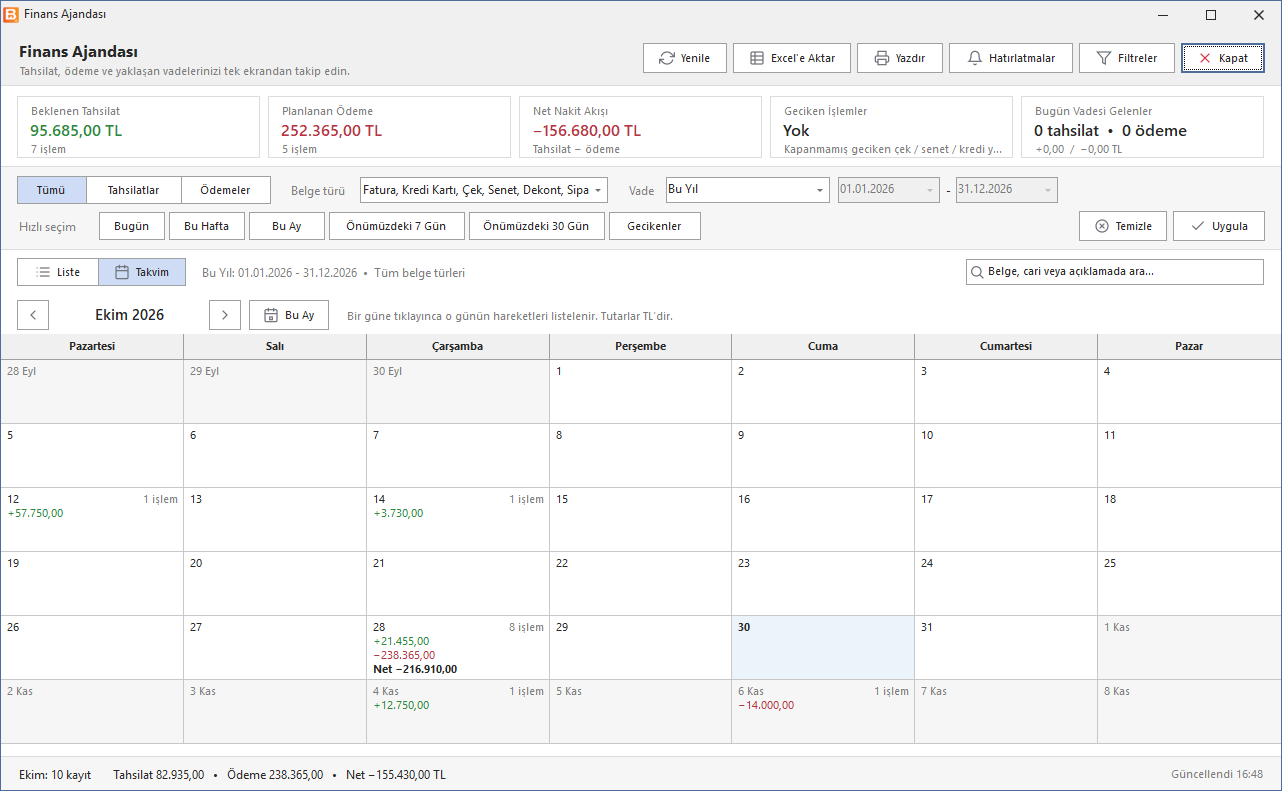
Task: Open the Net Nakit Akışı card
Action: click(640, 127)
